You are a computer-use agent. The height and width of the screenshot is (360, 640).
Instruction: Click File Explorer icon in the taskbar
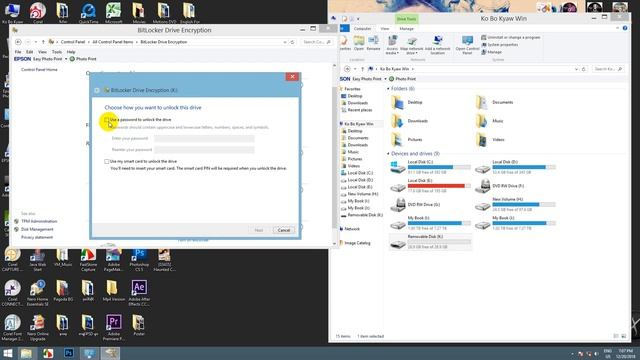27,353
